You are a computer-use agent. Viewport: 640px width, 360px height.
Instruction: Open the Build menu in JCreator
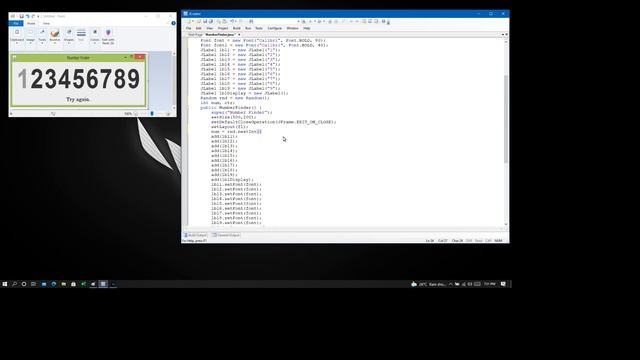237,28
